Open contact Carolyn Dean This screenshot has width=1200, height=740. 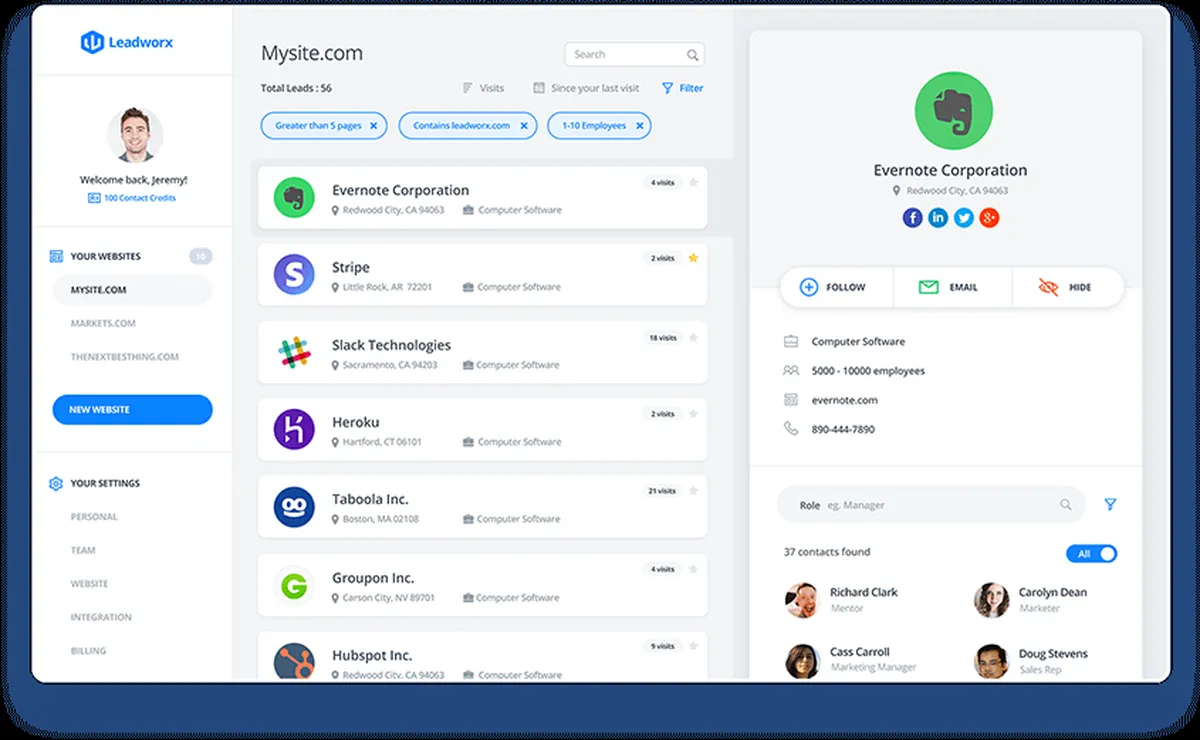pyautogui.click(x=1032, y=599)
